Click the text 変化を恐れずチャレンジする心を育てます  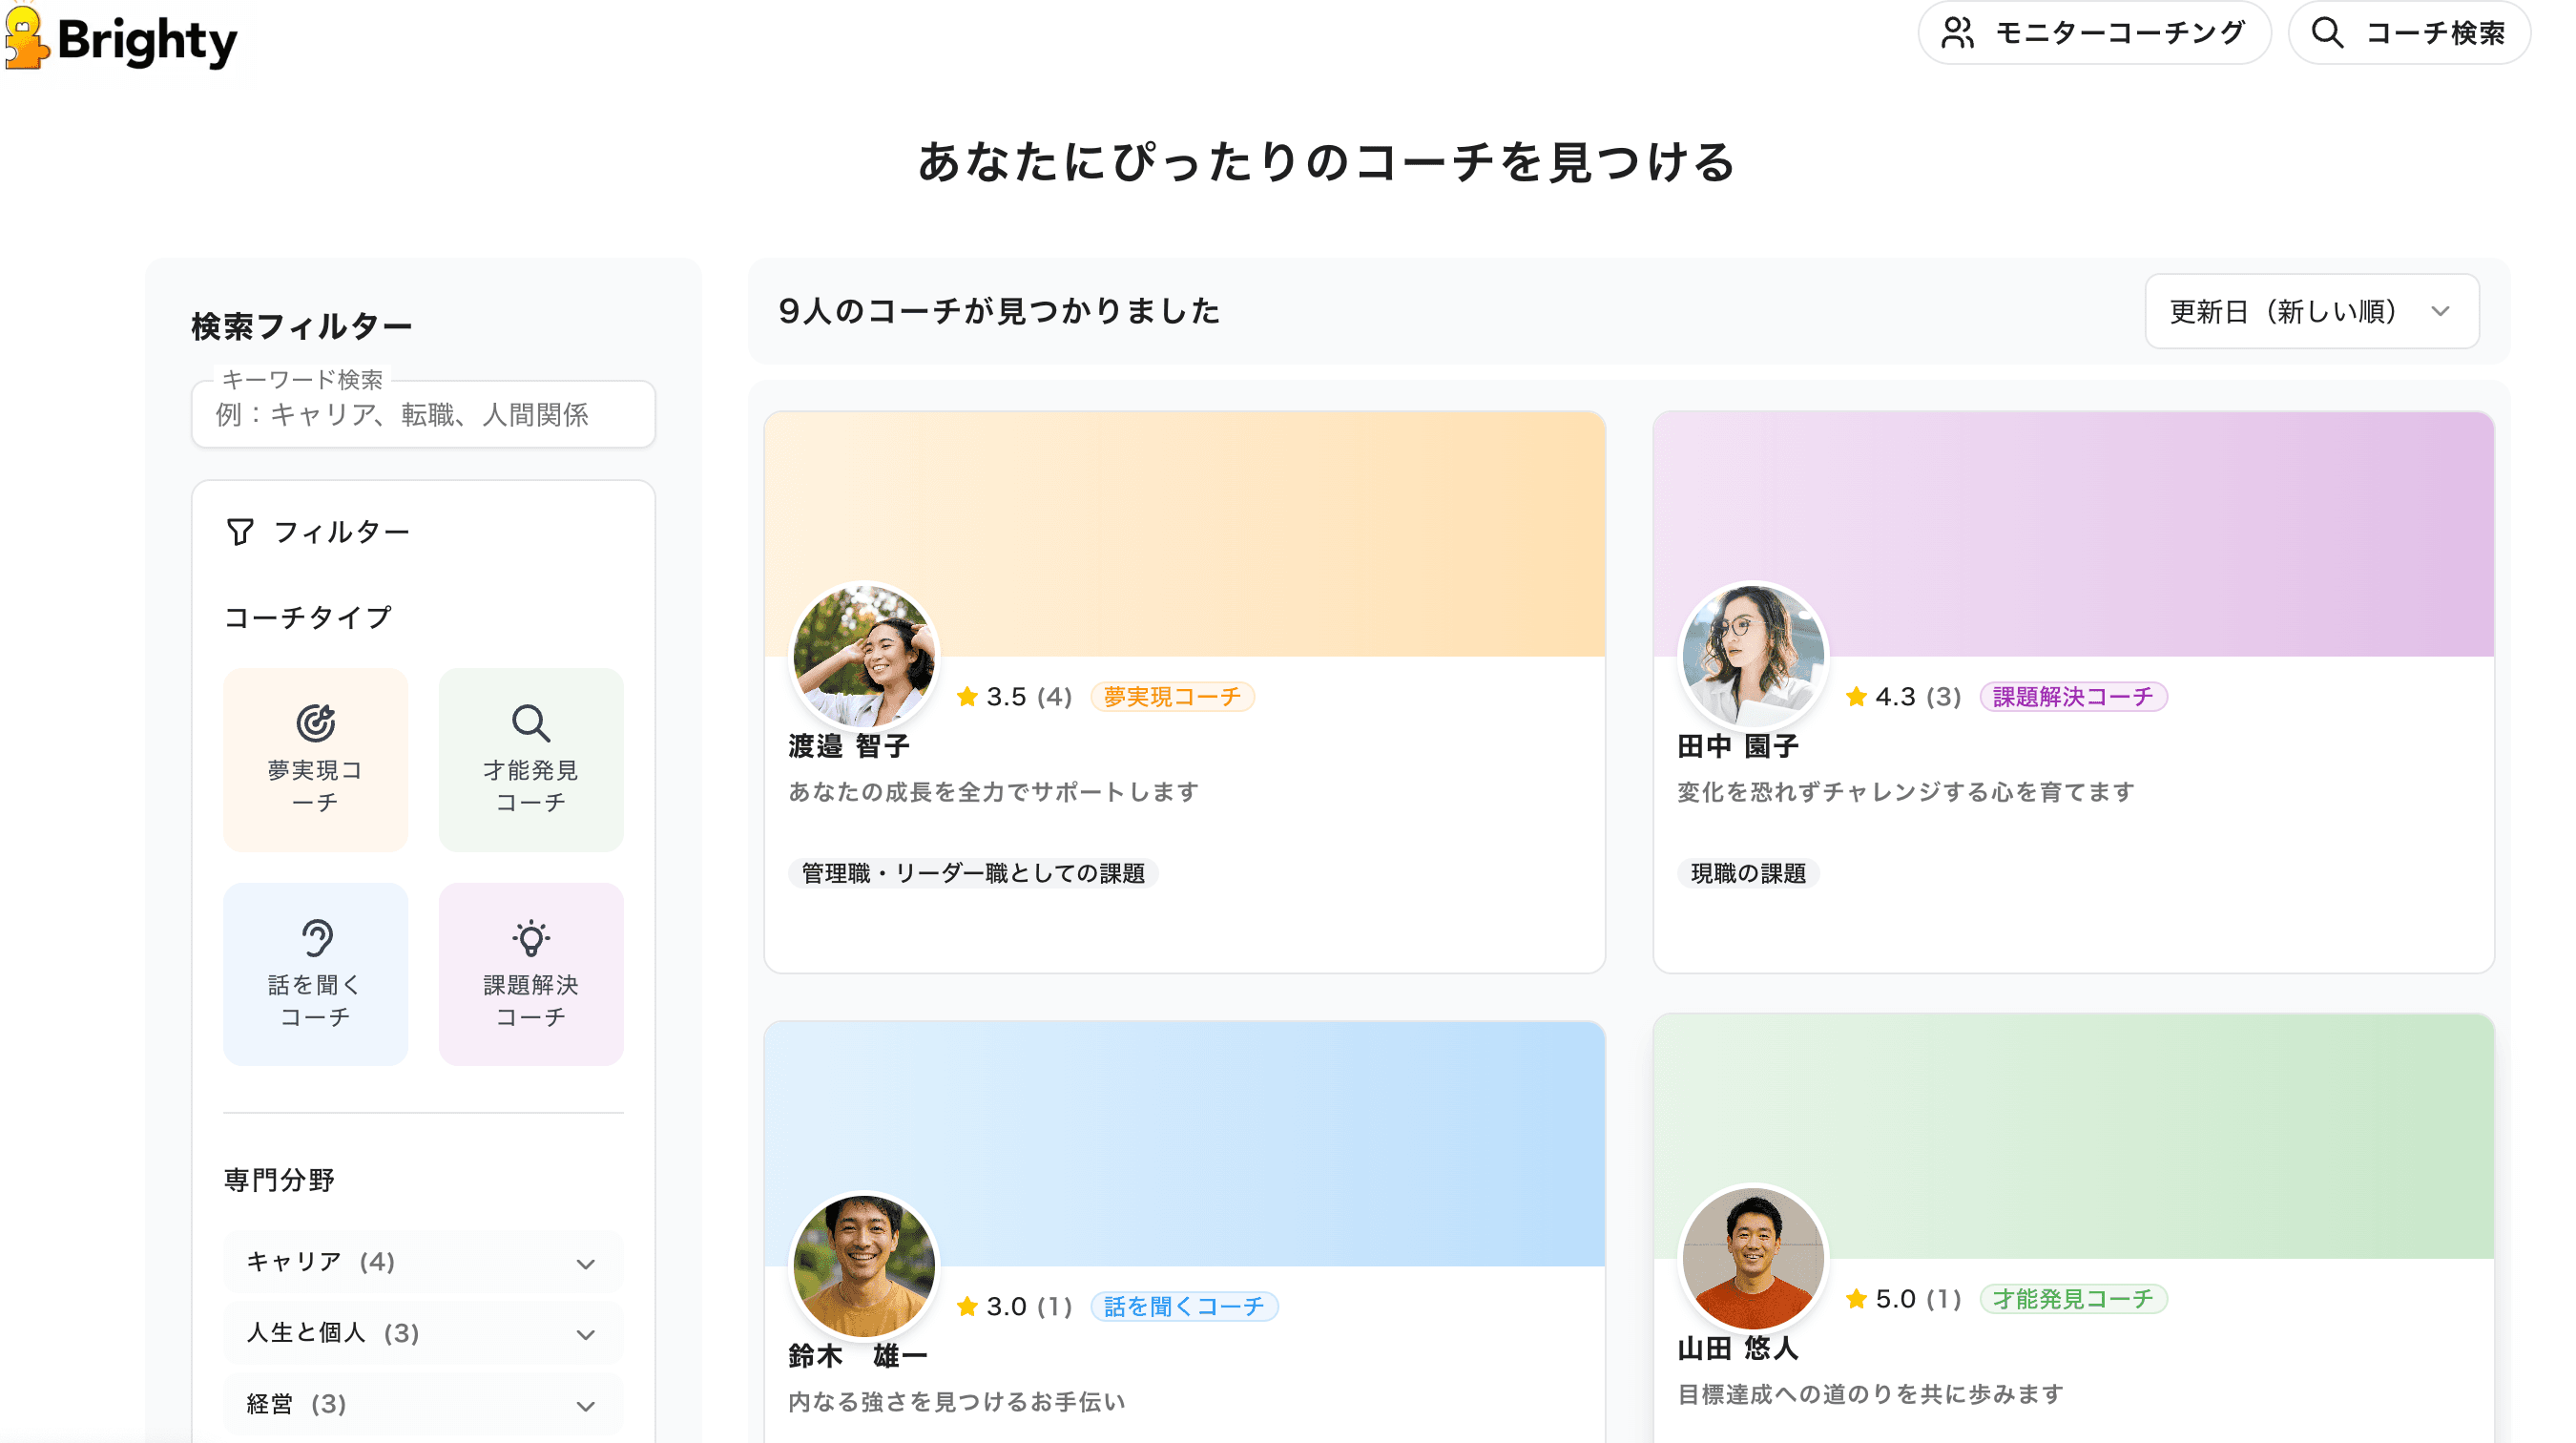1906,792
